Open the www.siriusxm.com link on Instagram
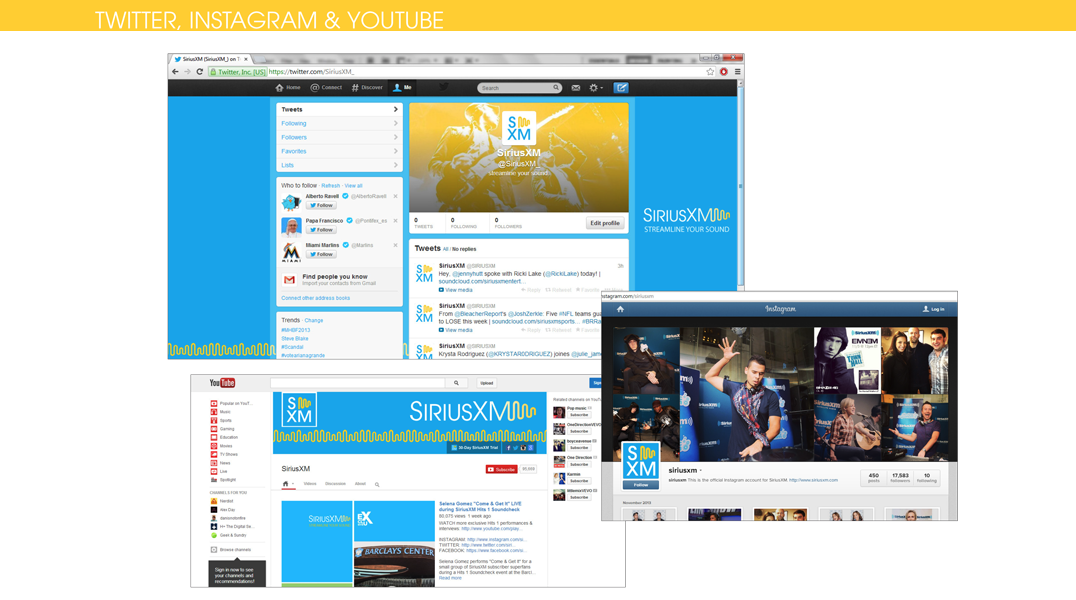1076x600 pixels. point(813,481)
